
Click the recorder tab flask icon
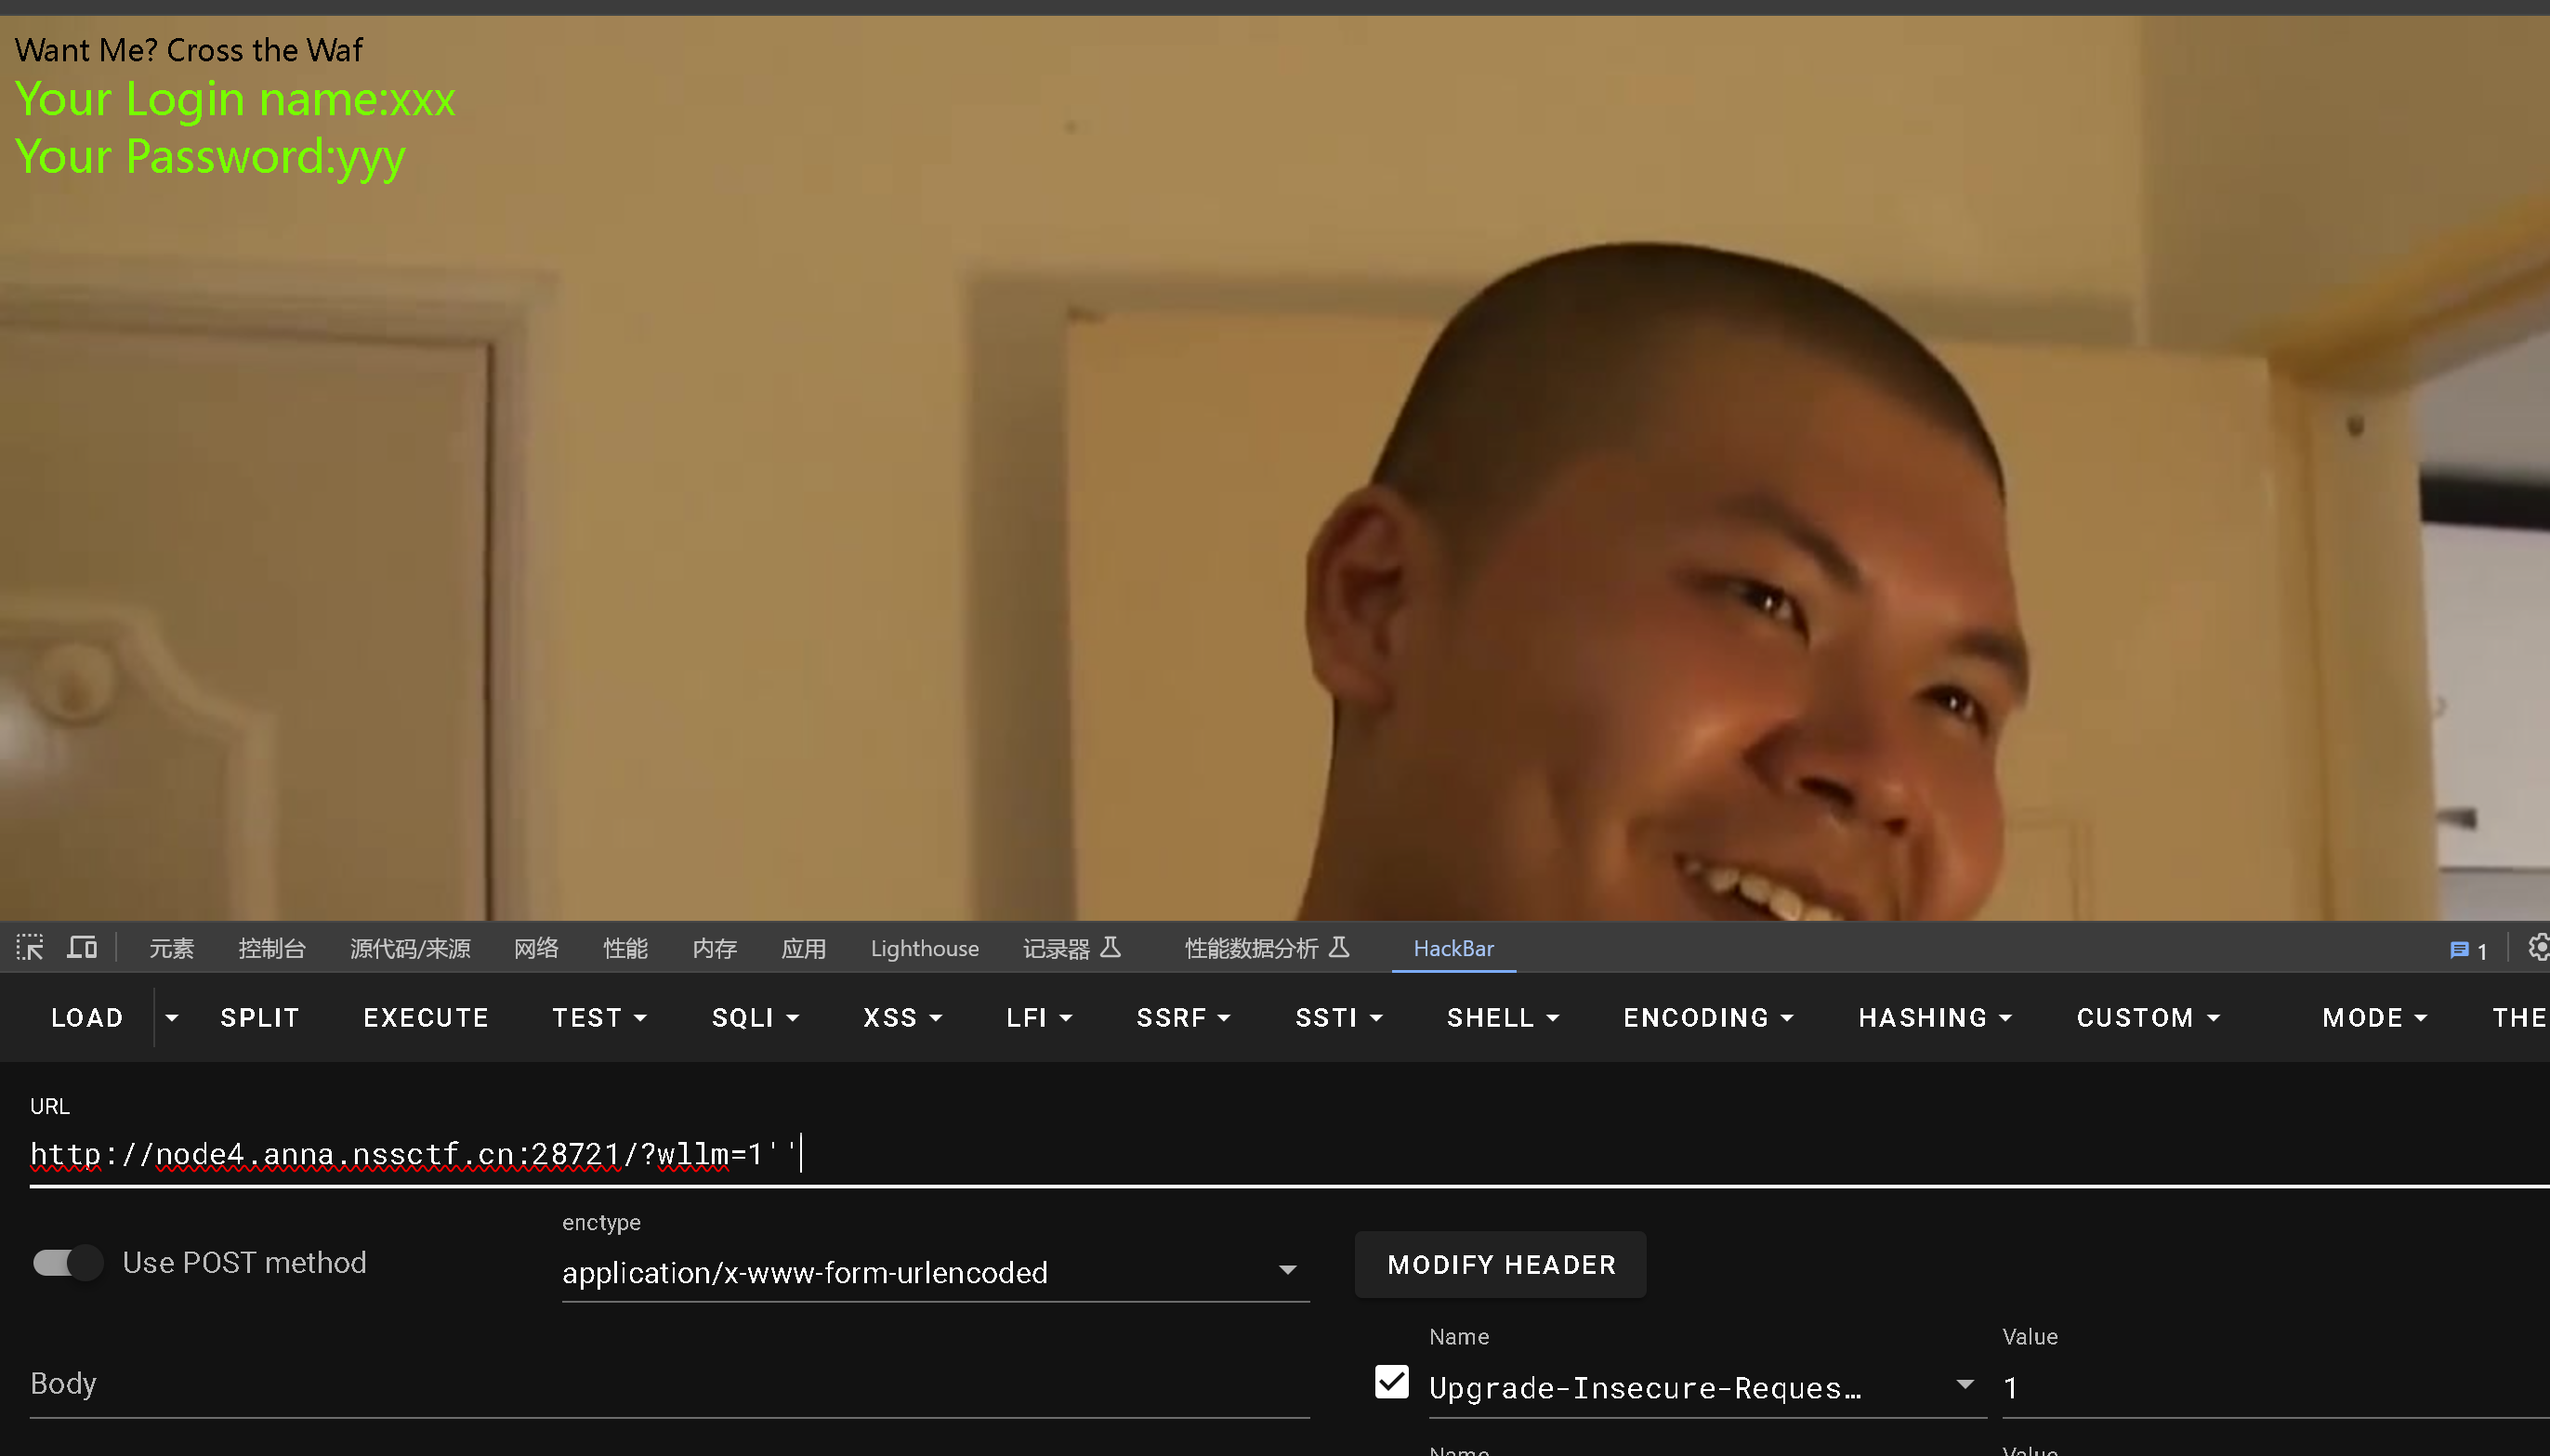point(1110,947)
